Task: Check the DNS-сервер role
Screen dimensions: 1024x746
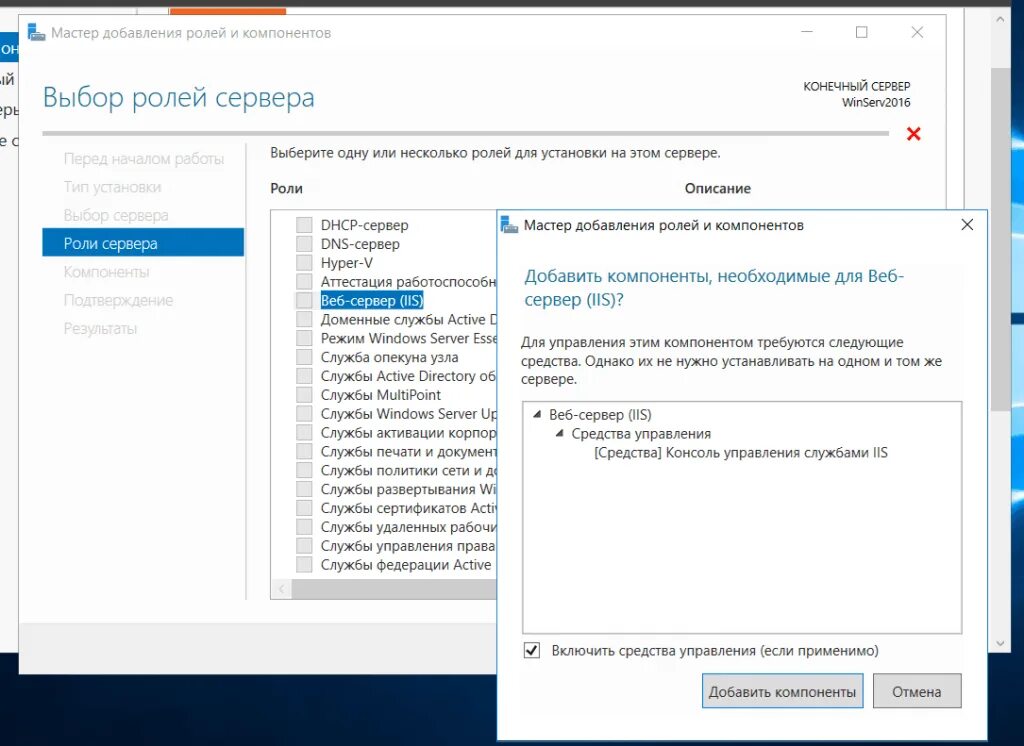Action: [302, 243]
